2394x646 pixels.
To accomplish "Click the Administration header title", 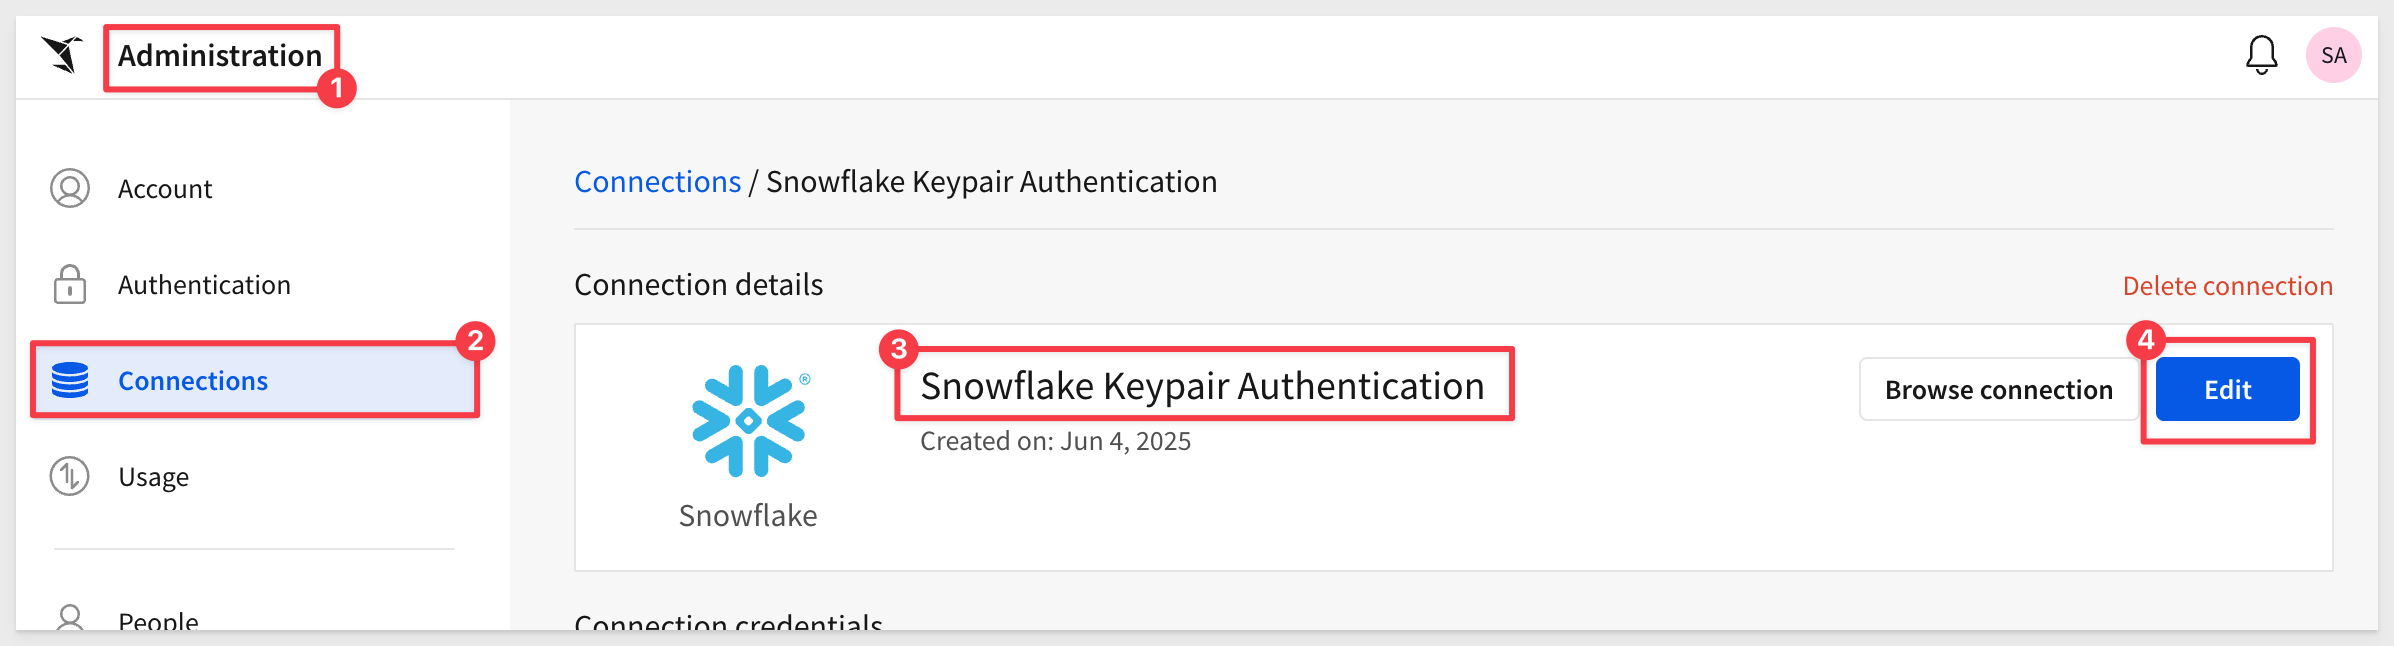I will pyautogui.click(x=220, y=55).
